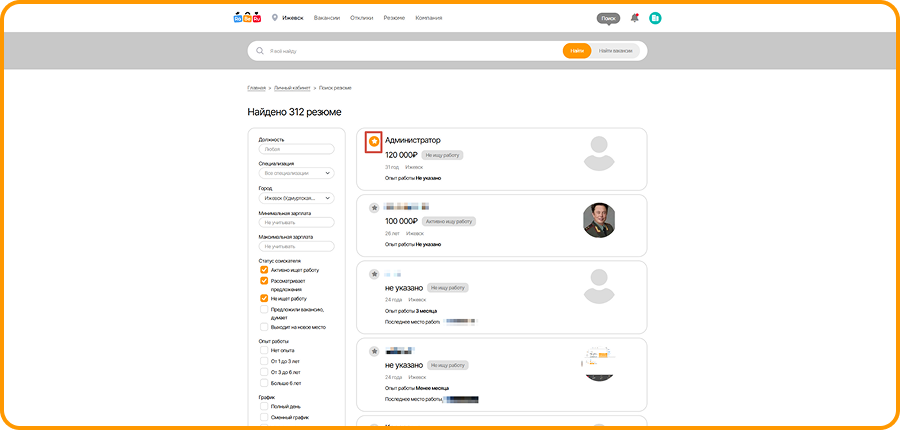Star the 24-year-old candidate with 3 months experience

point(374,274)
